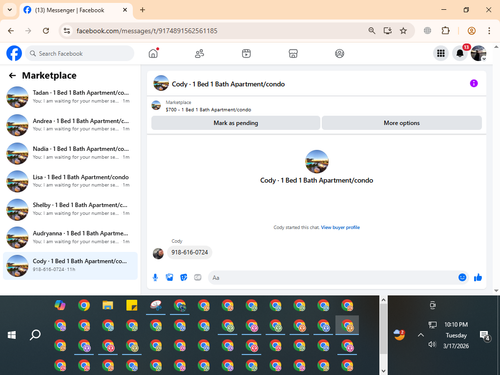Open Audryanna conversation in Marketplace list

pos(70,237)
